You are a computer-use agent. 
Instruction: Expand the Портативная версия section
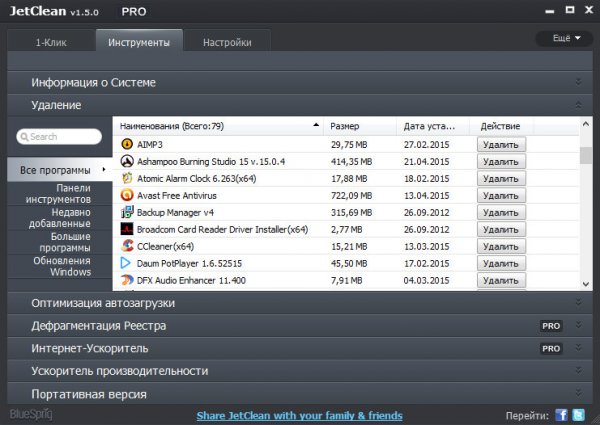click(x=300, y=394)
